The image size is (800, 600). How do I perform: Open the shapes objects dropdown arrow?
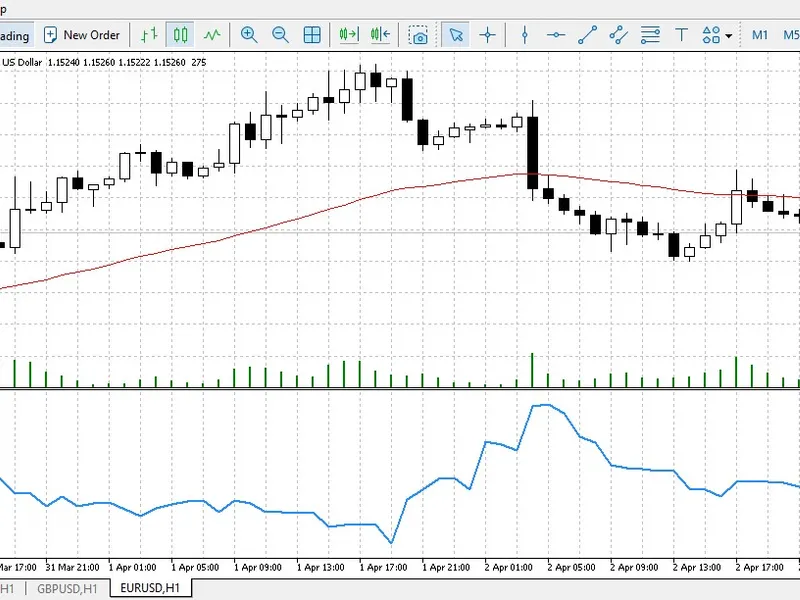[x=729, y=36]
